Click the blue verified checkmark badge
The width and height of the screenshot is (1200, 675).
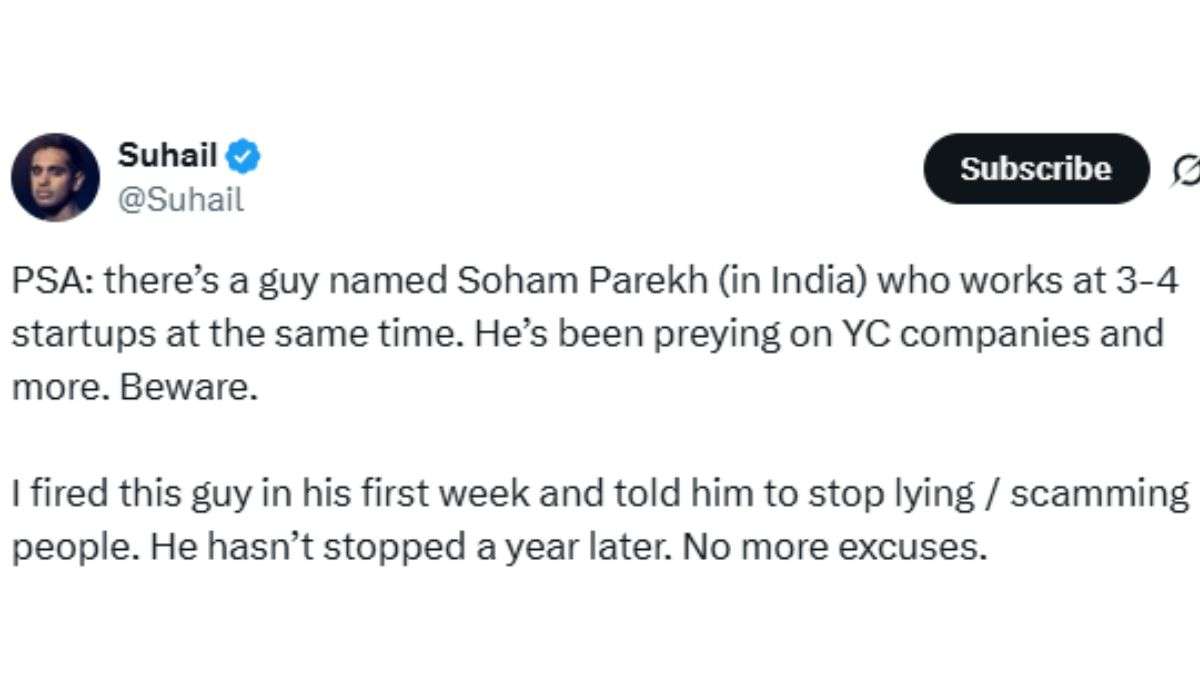[244, 155]
